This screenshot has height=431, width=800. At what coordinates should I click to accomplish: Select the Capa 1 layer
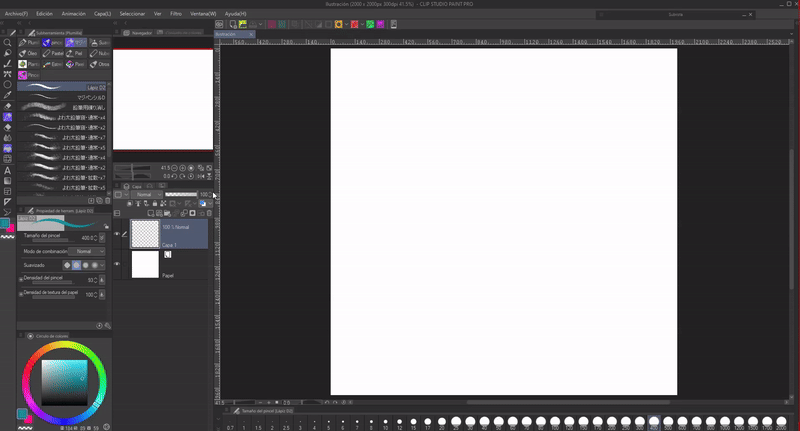(x=169, y=234)
